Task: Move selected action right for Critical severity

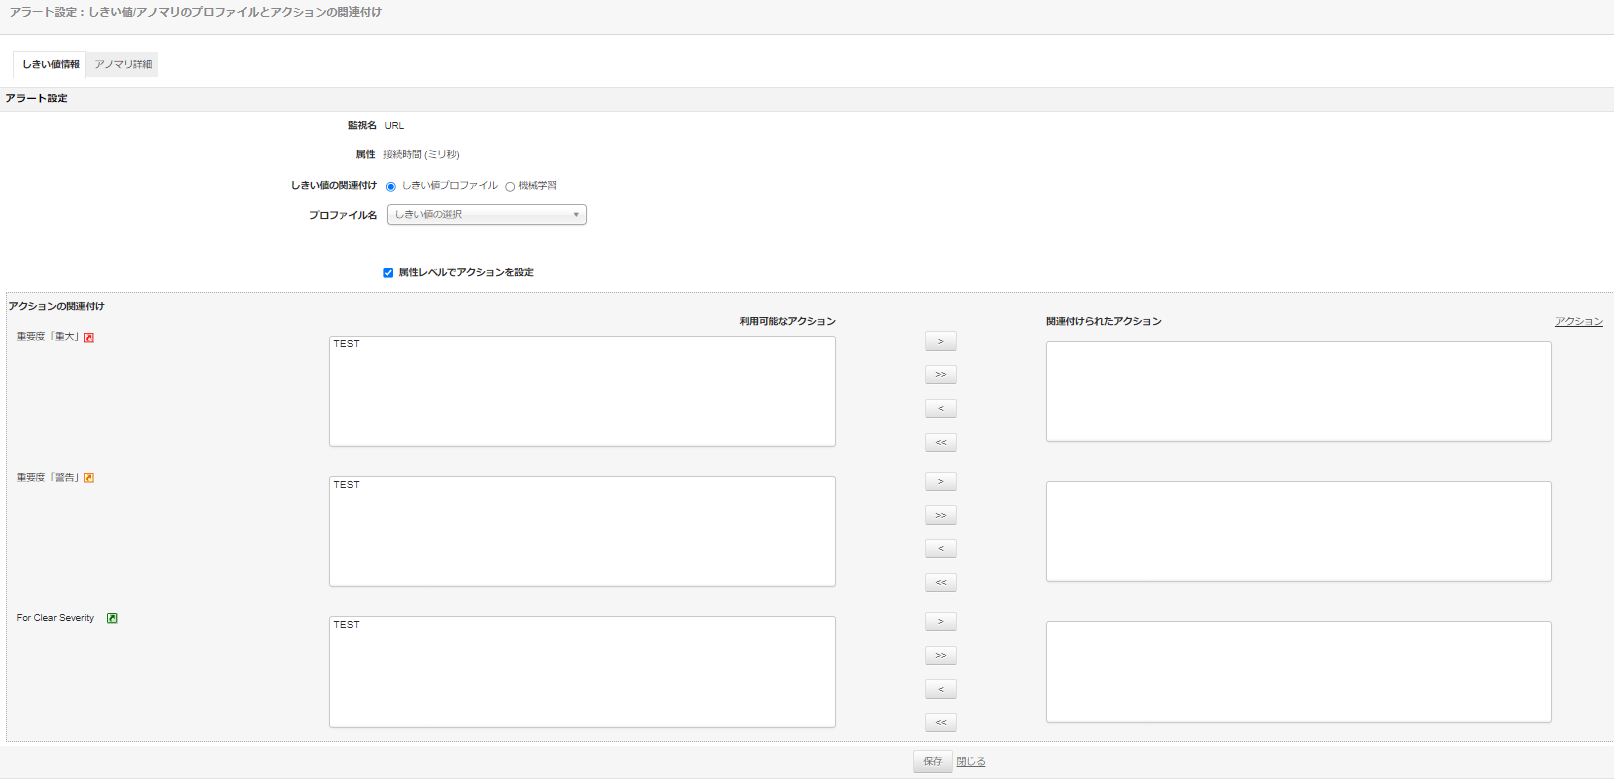Action: pyautogui.click(x=940, y=342)
